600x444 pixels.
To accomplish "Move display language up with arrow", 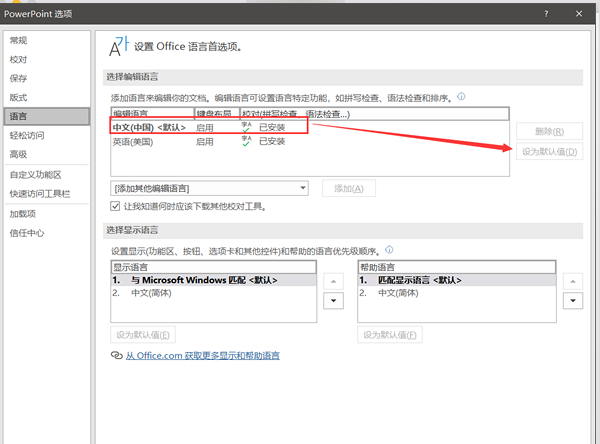I will tap(333, 281).
